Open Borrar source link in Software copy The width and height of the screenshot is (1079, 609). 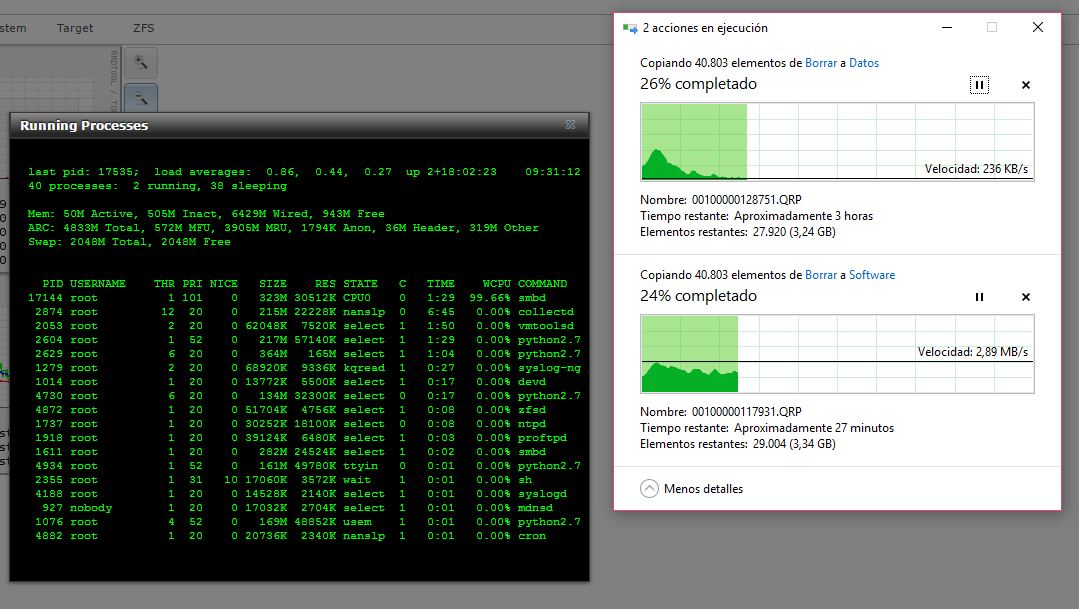tap(821, 275)
